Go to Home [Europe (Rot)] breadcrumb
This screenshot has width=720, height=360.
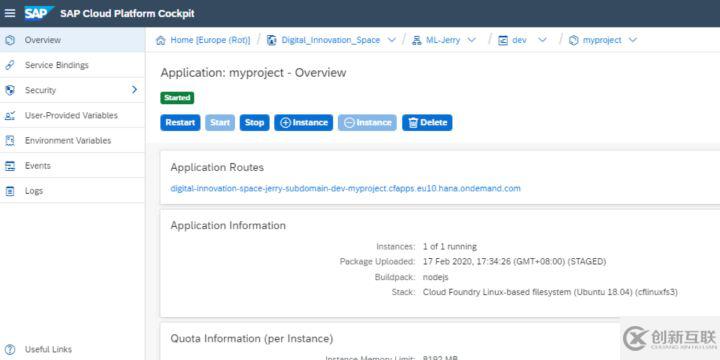[210, 40]
